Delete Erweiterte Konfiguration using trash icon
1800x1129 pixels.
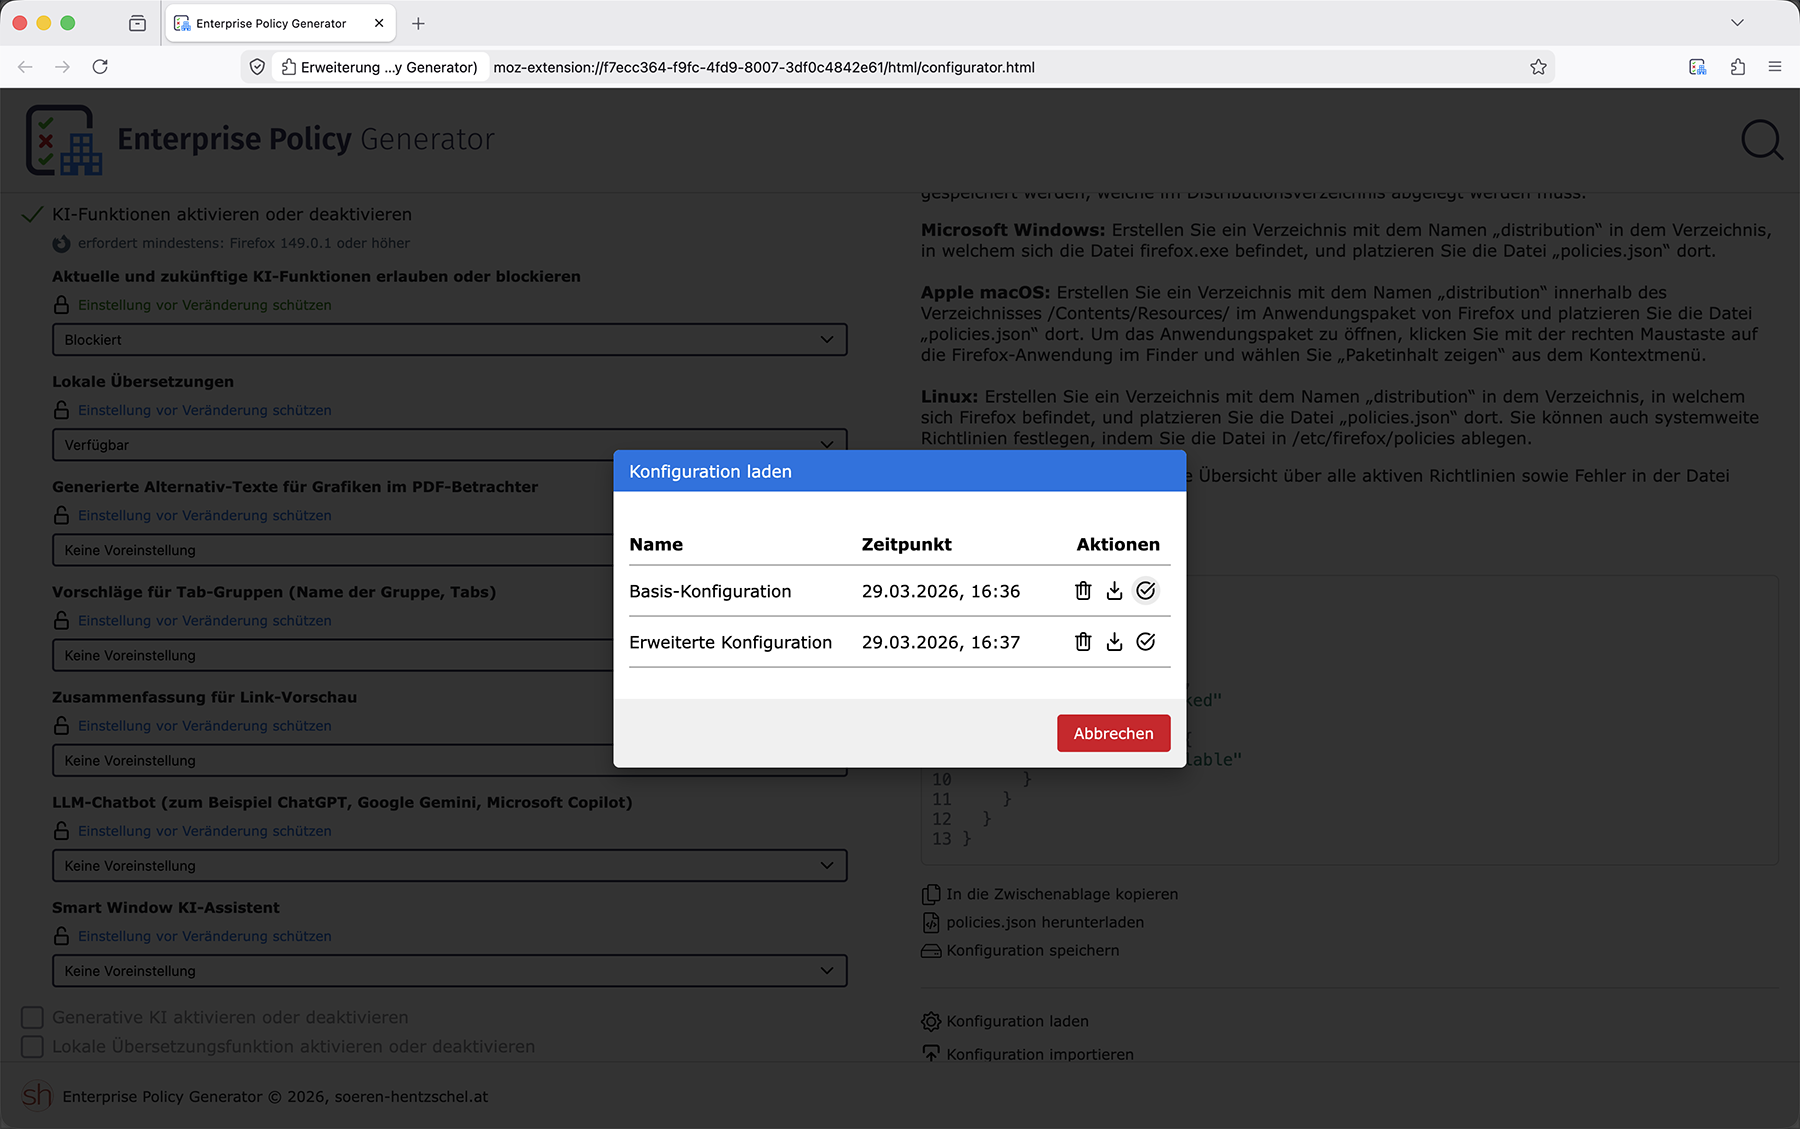(1083, 642)
